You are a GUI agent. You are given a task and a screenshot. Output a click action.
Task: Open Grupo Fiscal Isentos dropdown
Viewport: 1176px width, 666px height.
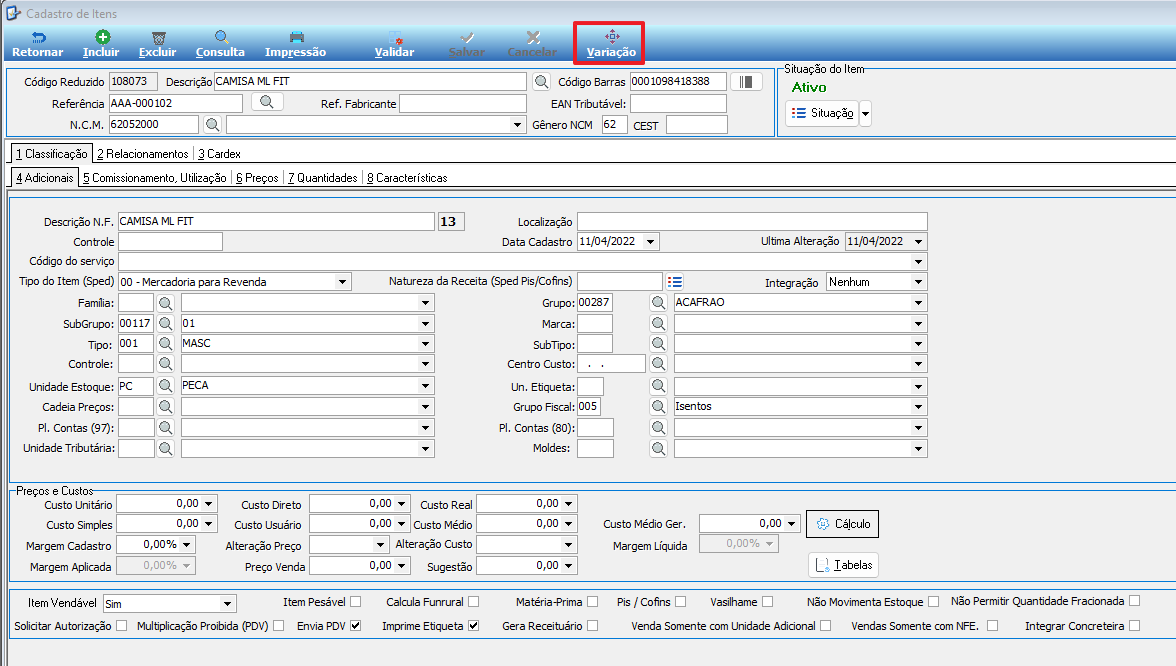918,406
